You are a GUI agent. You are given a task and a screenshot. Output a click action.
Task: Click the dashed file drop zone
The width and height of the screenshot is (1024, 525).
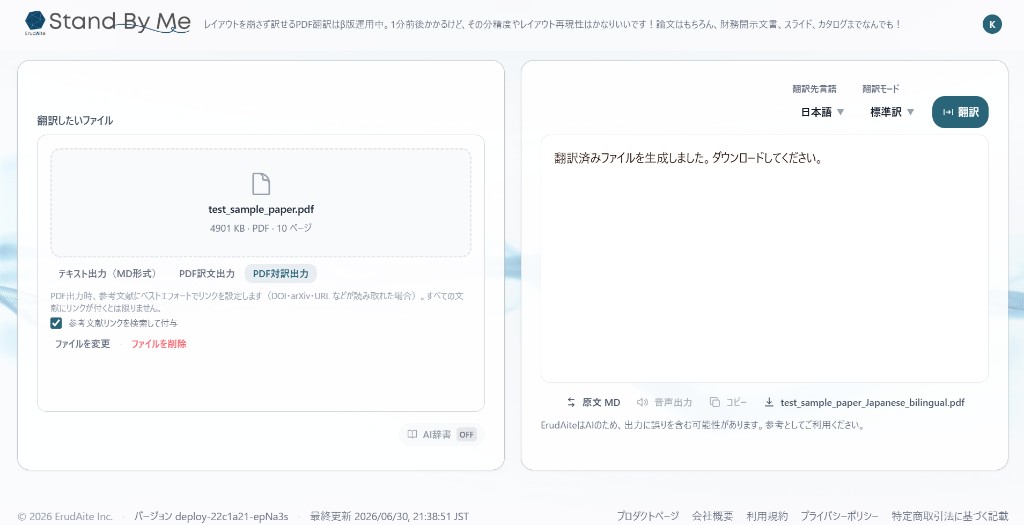tap(261, 202)
